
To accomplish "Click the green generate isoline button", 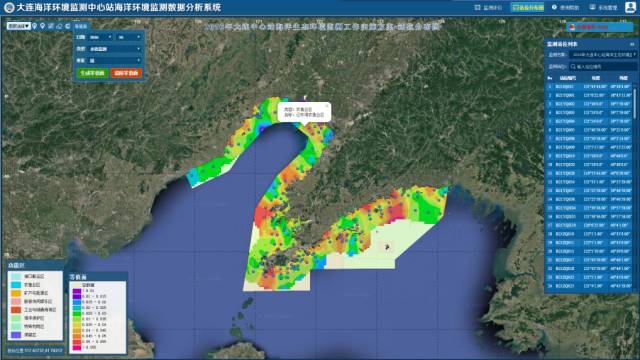I will coord(92,73).
